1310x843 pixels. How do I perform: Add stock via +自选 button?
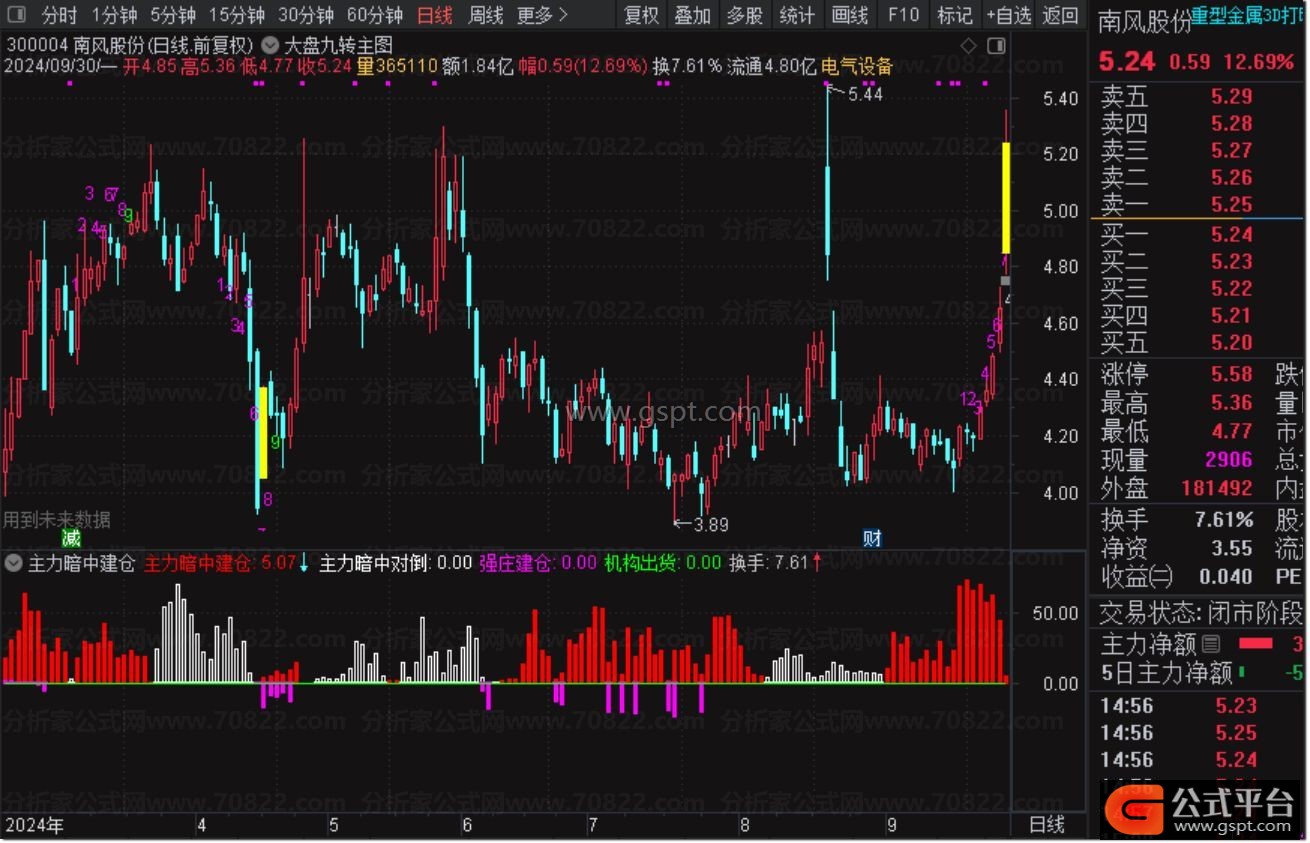click(1008, 15)
